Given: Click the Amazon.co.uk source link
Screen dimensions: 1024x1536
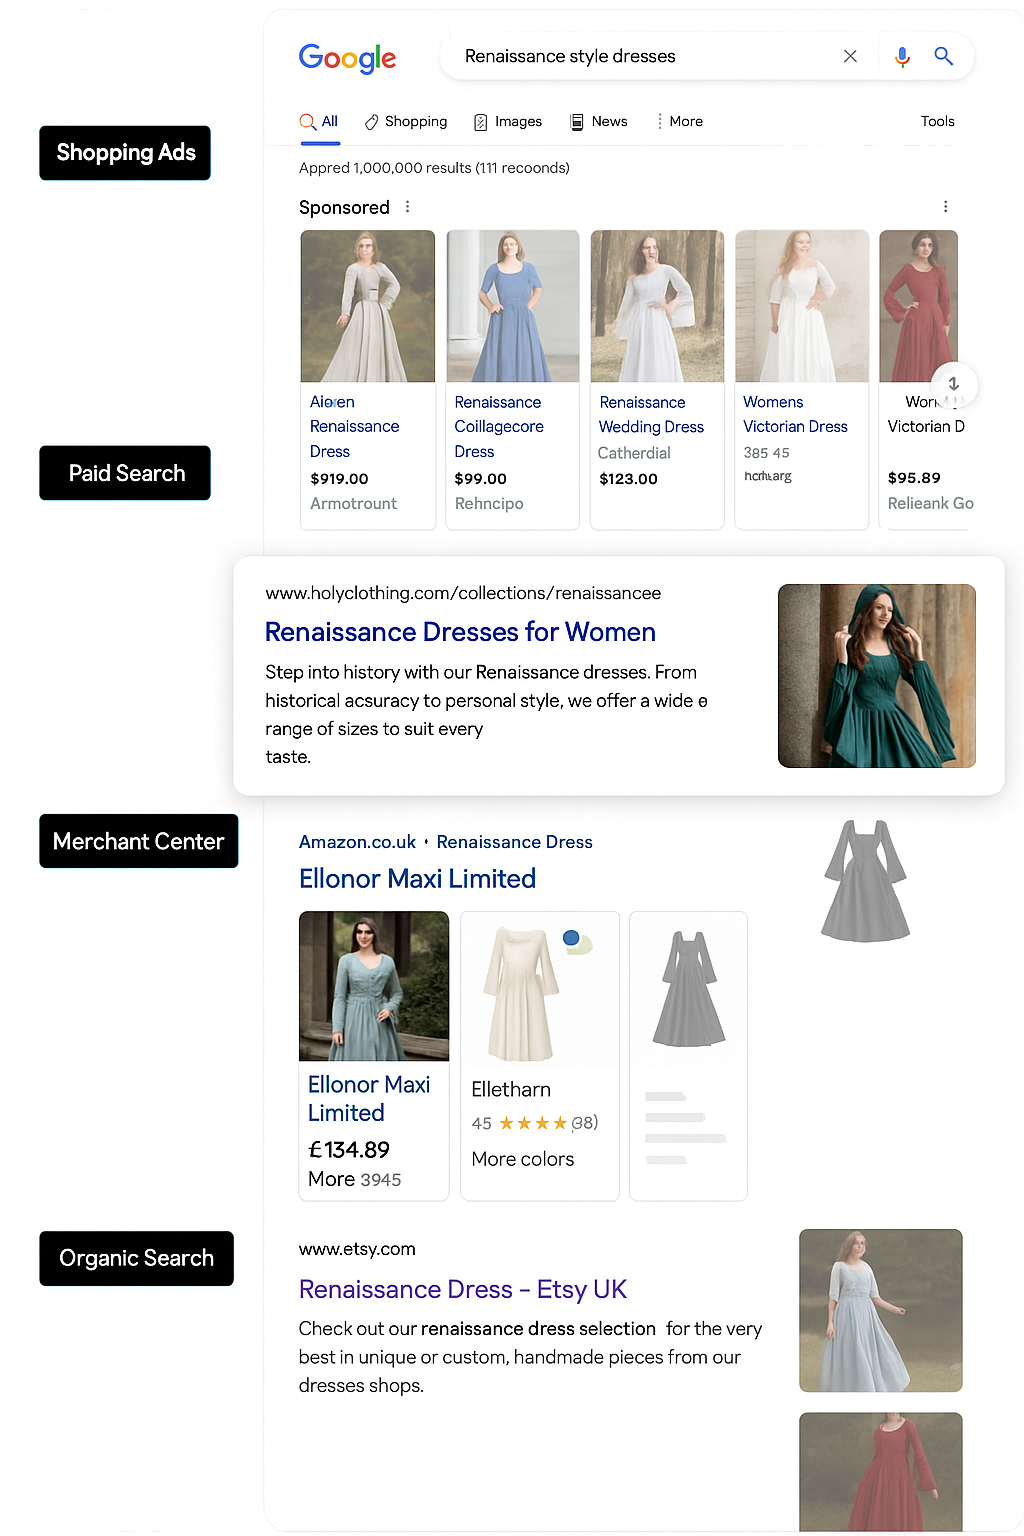Looking at the screenshot, I should click(357, 842).
